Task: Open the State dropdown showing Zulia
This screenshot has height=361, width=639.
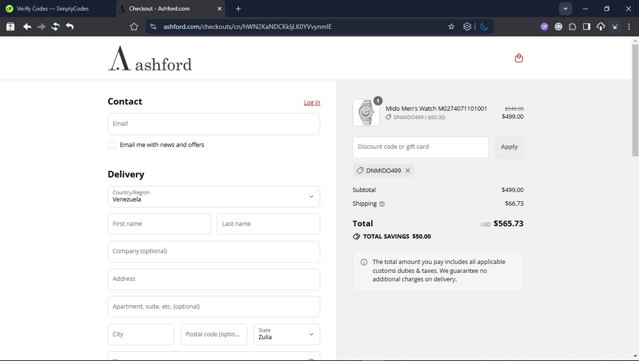Action: (x=286, y=334)
